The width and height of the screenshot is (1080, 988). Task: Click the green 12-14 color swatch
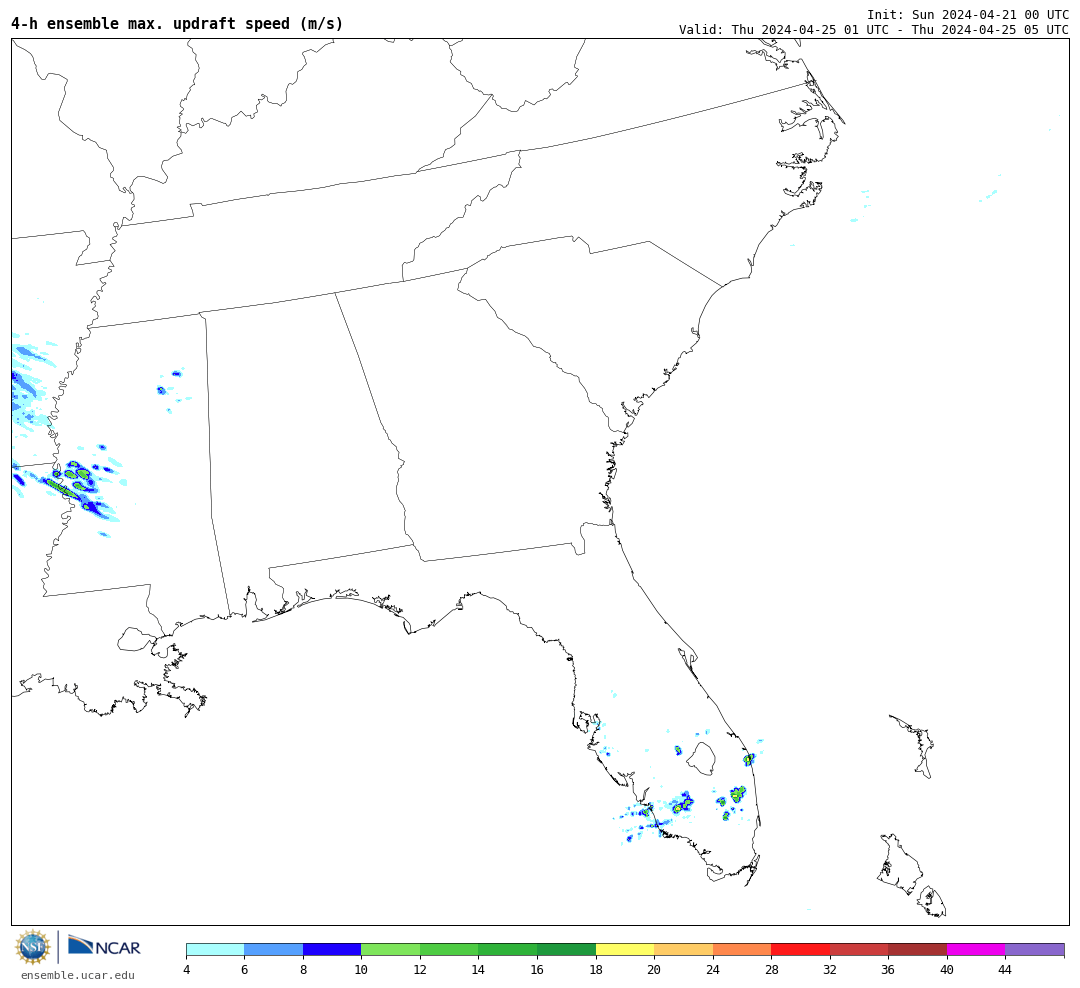[x=449, y=949]
